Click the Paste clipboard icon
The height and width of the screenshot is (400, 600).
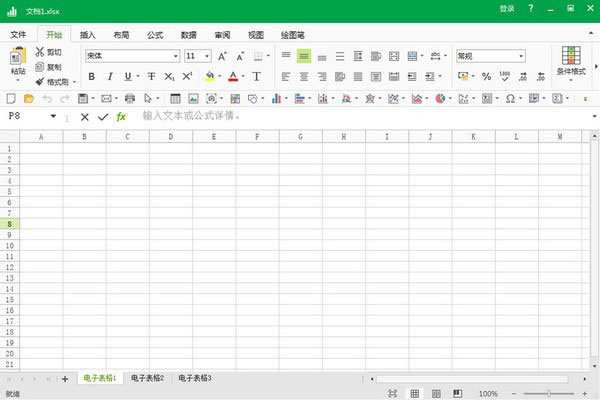pos(18,56)
